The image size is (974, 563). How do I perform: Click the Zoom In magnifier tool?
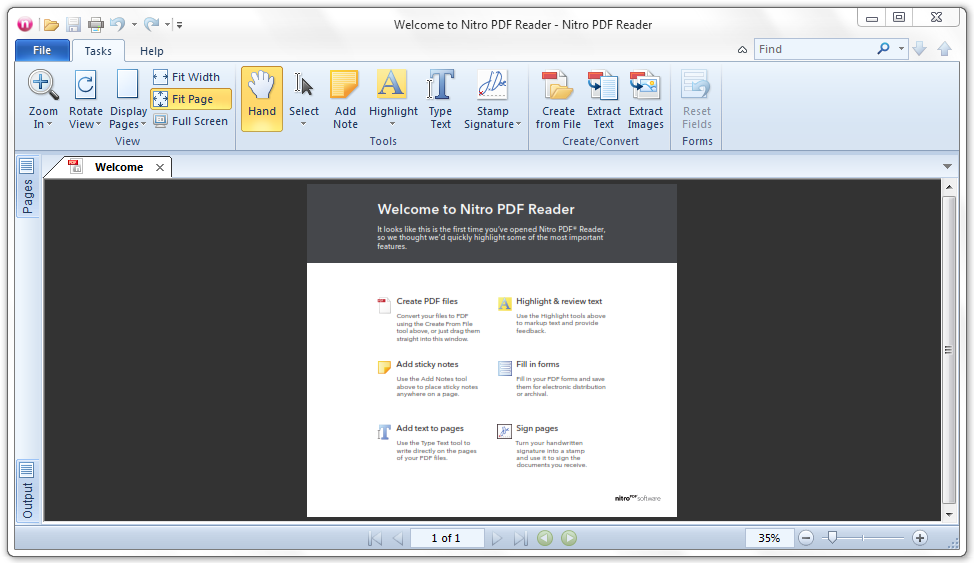point(43,86)
